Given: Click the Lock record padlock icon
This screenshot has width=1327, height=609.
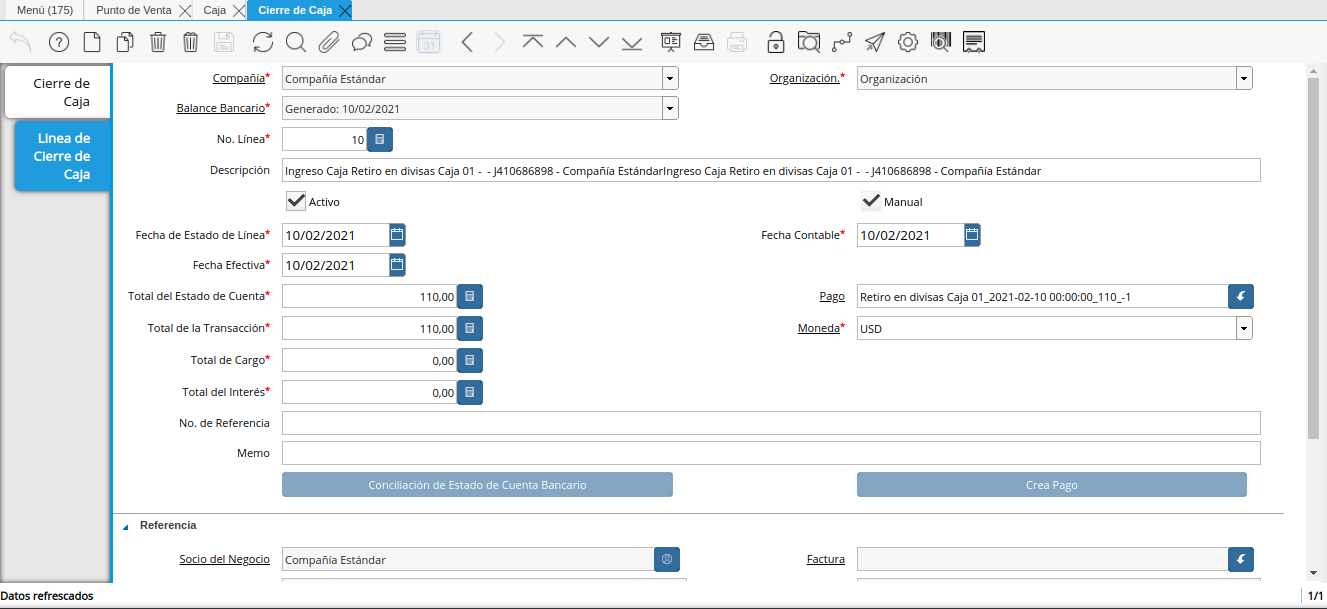Looking at the screenshot, I should click(776, 42).
